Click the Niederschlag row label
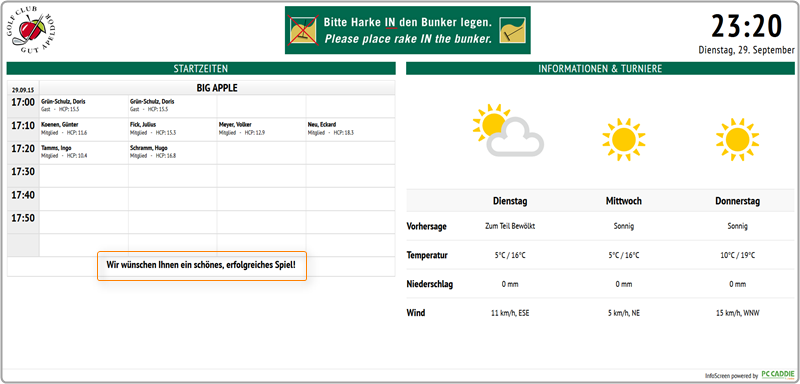 click(430, 284)
